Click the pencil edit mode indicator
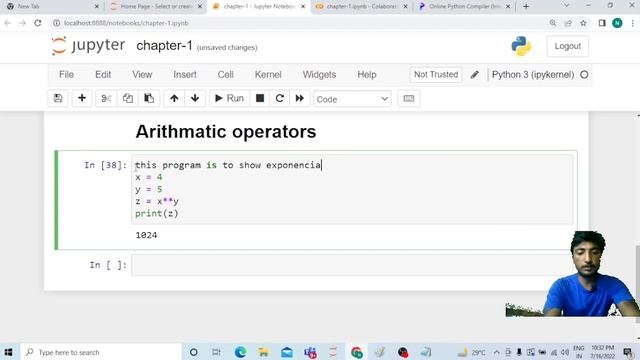This screenshot has width=640, height=360. coord(474,75)
